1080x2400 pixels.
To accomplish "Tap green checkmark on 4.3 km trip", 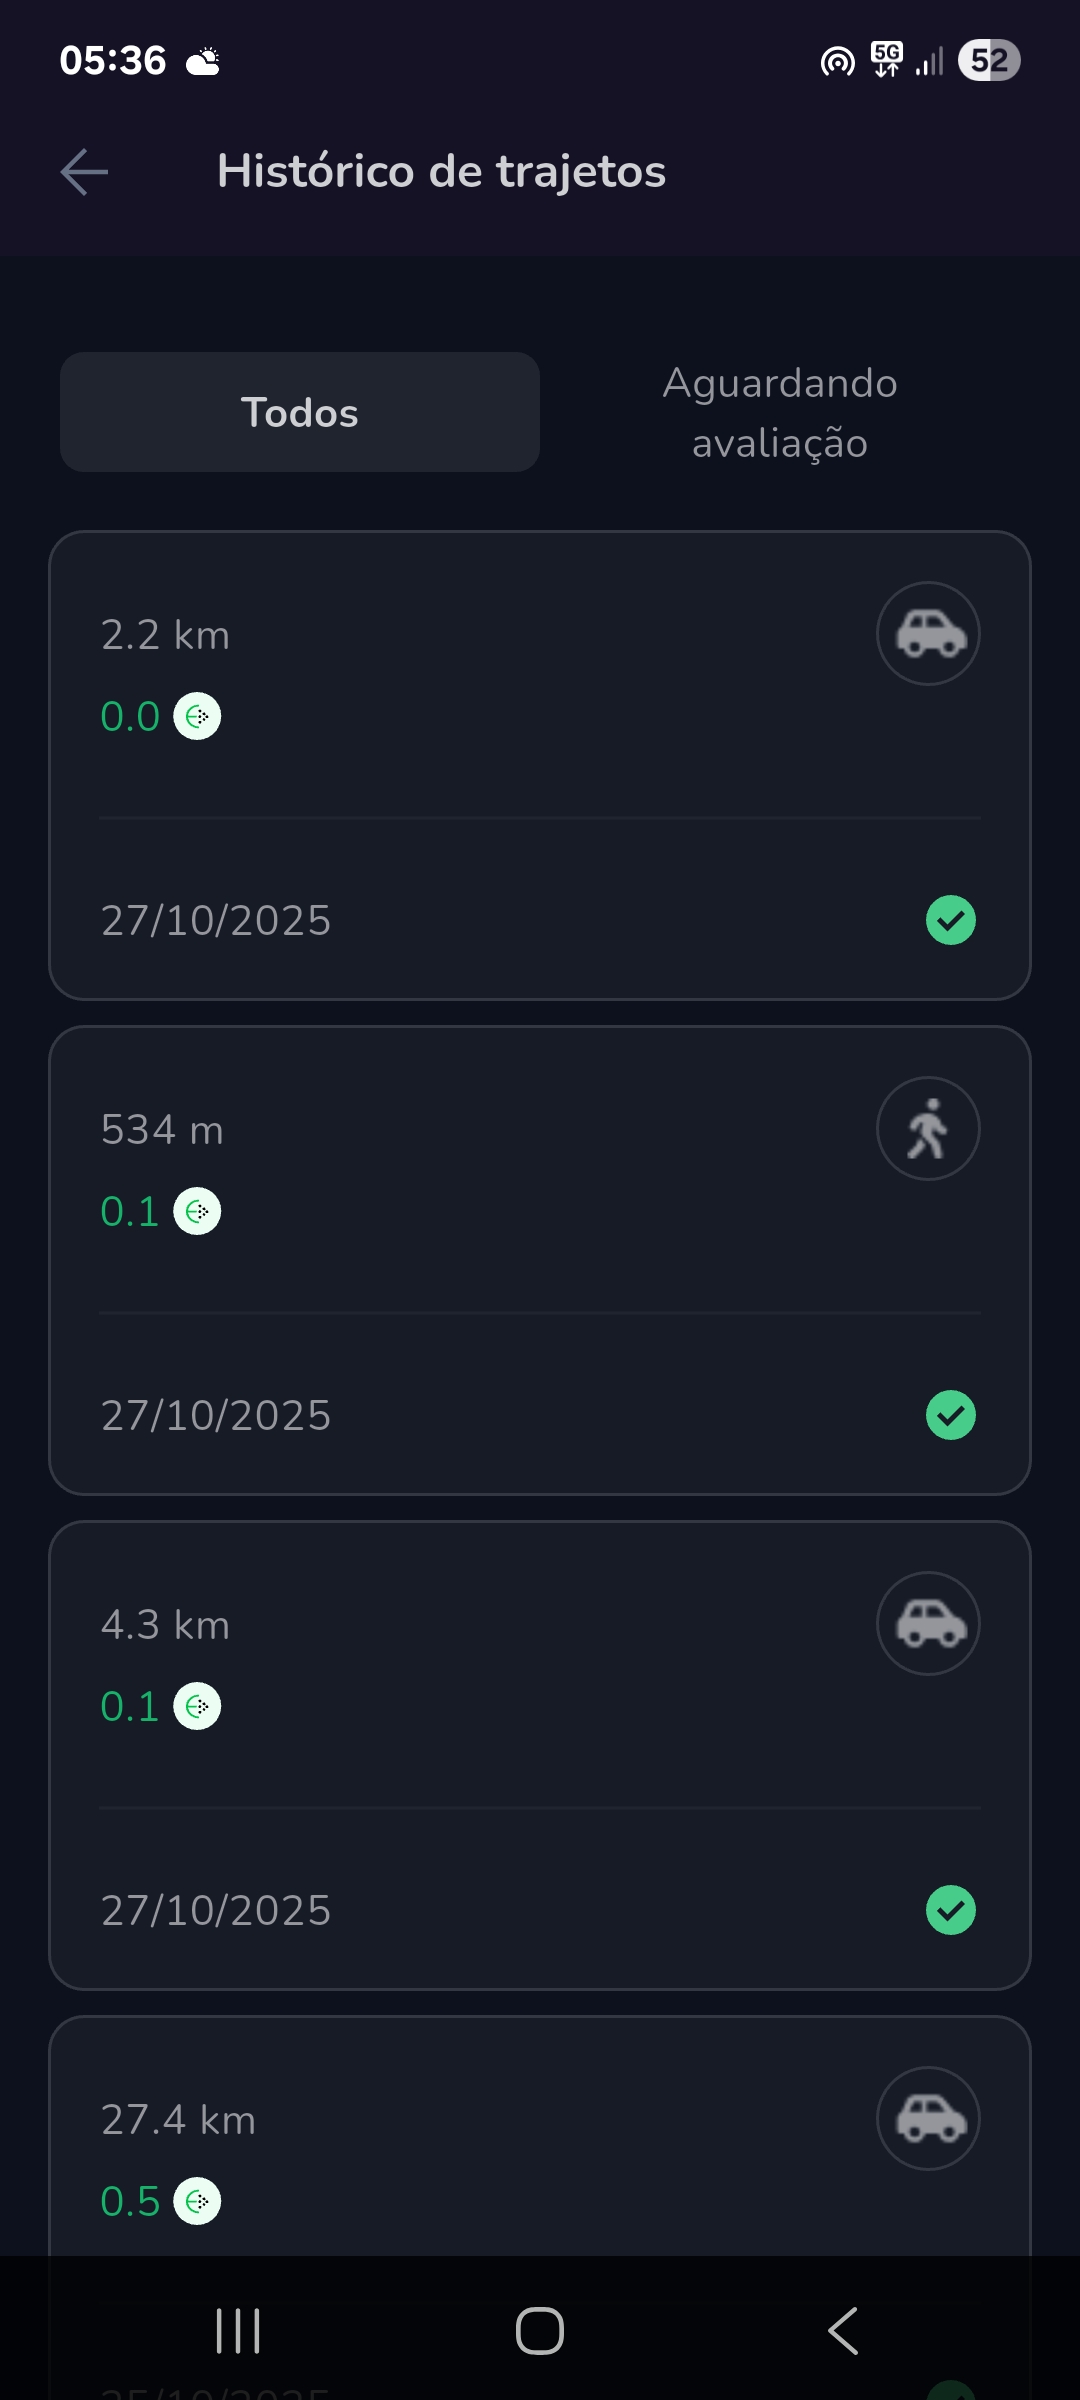I will click(x=950, y=1910).
